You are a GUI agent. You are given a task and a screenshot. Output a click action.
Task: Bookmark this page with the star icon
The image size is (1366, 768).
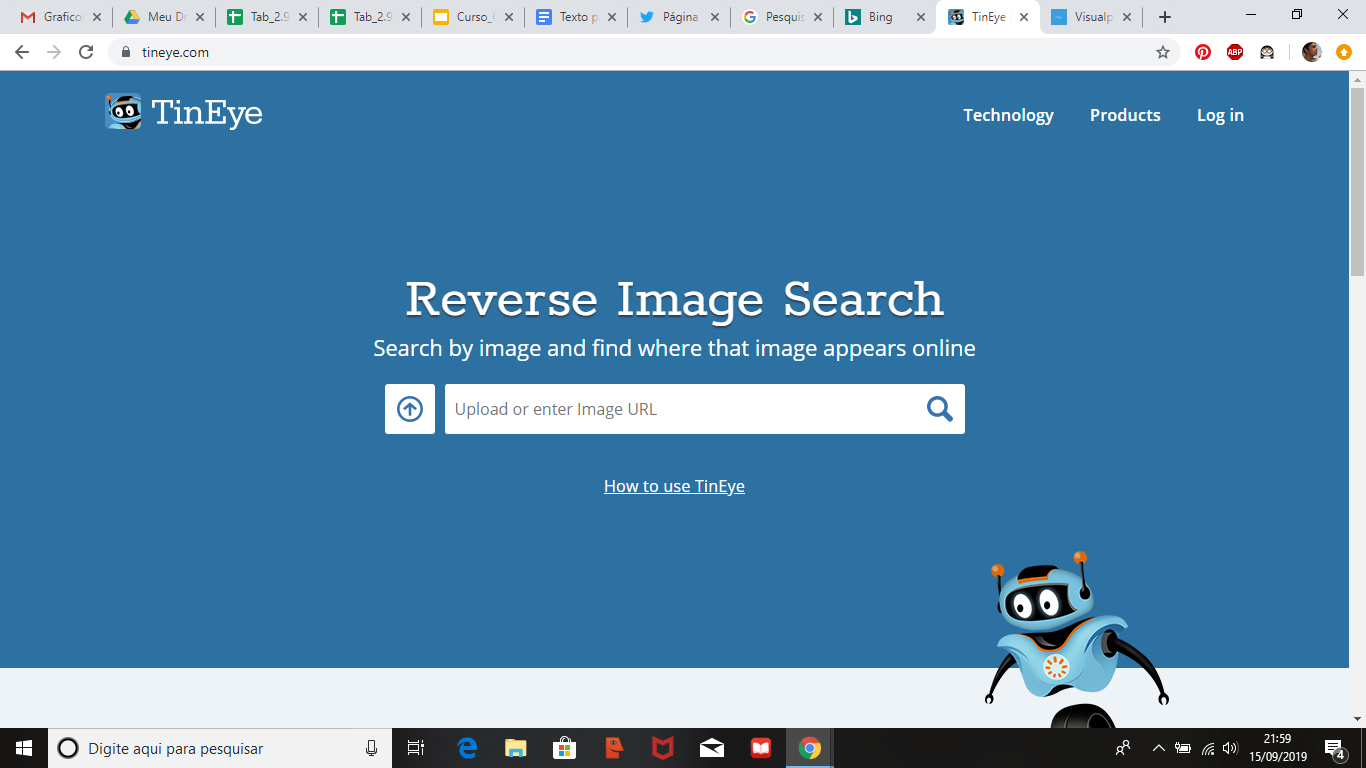(1163, 52)
